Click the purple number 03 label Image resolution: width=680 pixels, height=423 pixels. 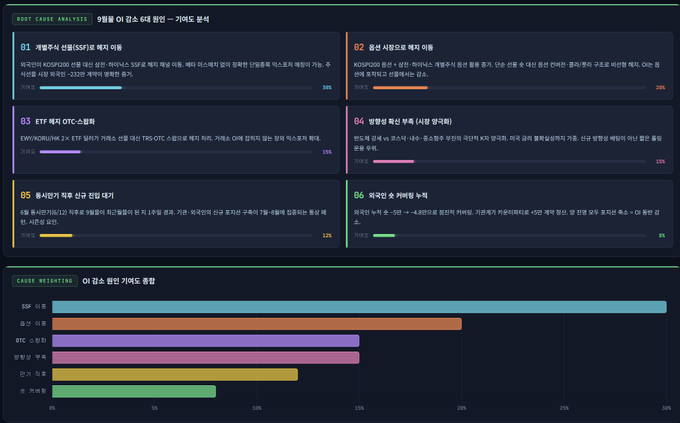pos(26,121)
